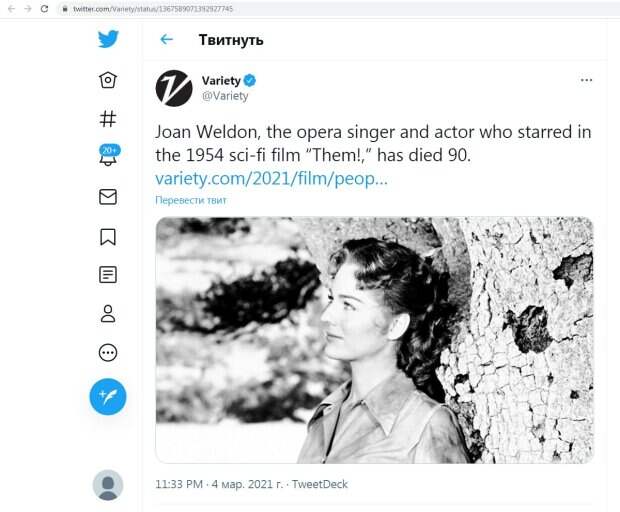Screen dimensions: 620x512
Task: Click the tweet timestamp 11:33 PM
Action: 178,484
